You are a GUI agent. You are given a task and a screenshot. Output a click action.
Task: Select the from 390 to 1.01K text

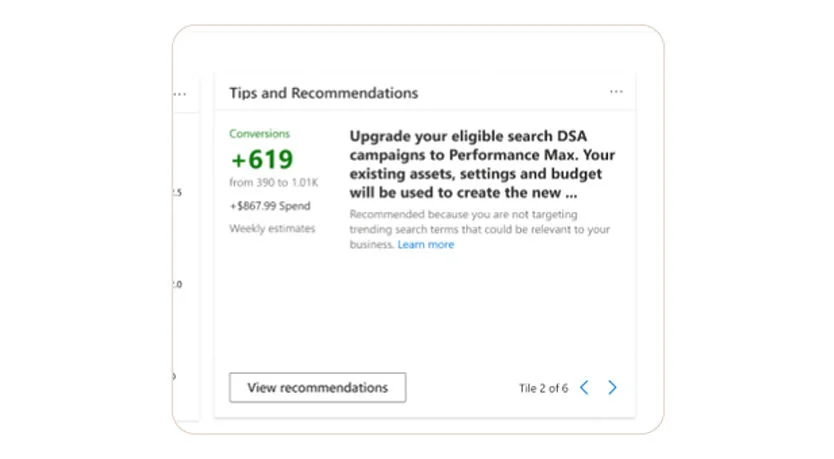(x=273, y=182)
